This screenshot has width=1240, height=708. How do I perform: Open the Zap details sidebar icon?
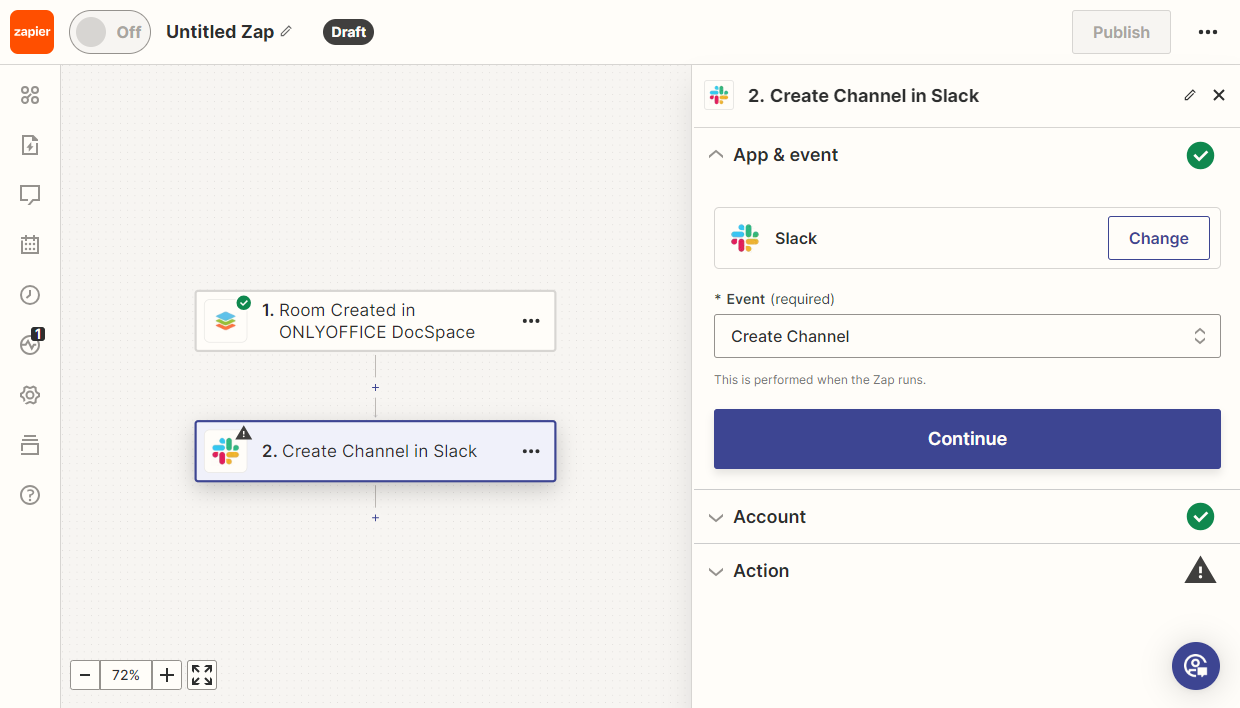click(x=30, y=146)
